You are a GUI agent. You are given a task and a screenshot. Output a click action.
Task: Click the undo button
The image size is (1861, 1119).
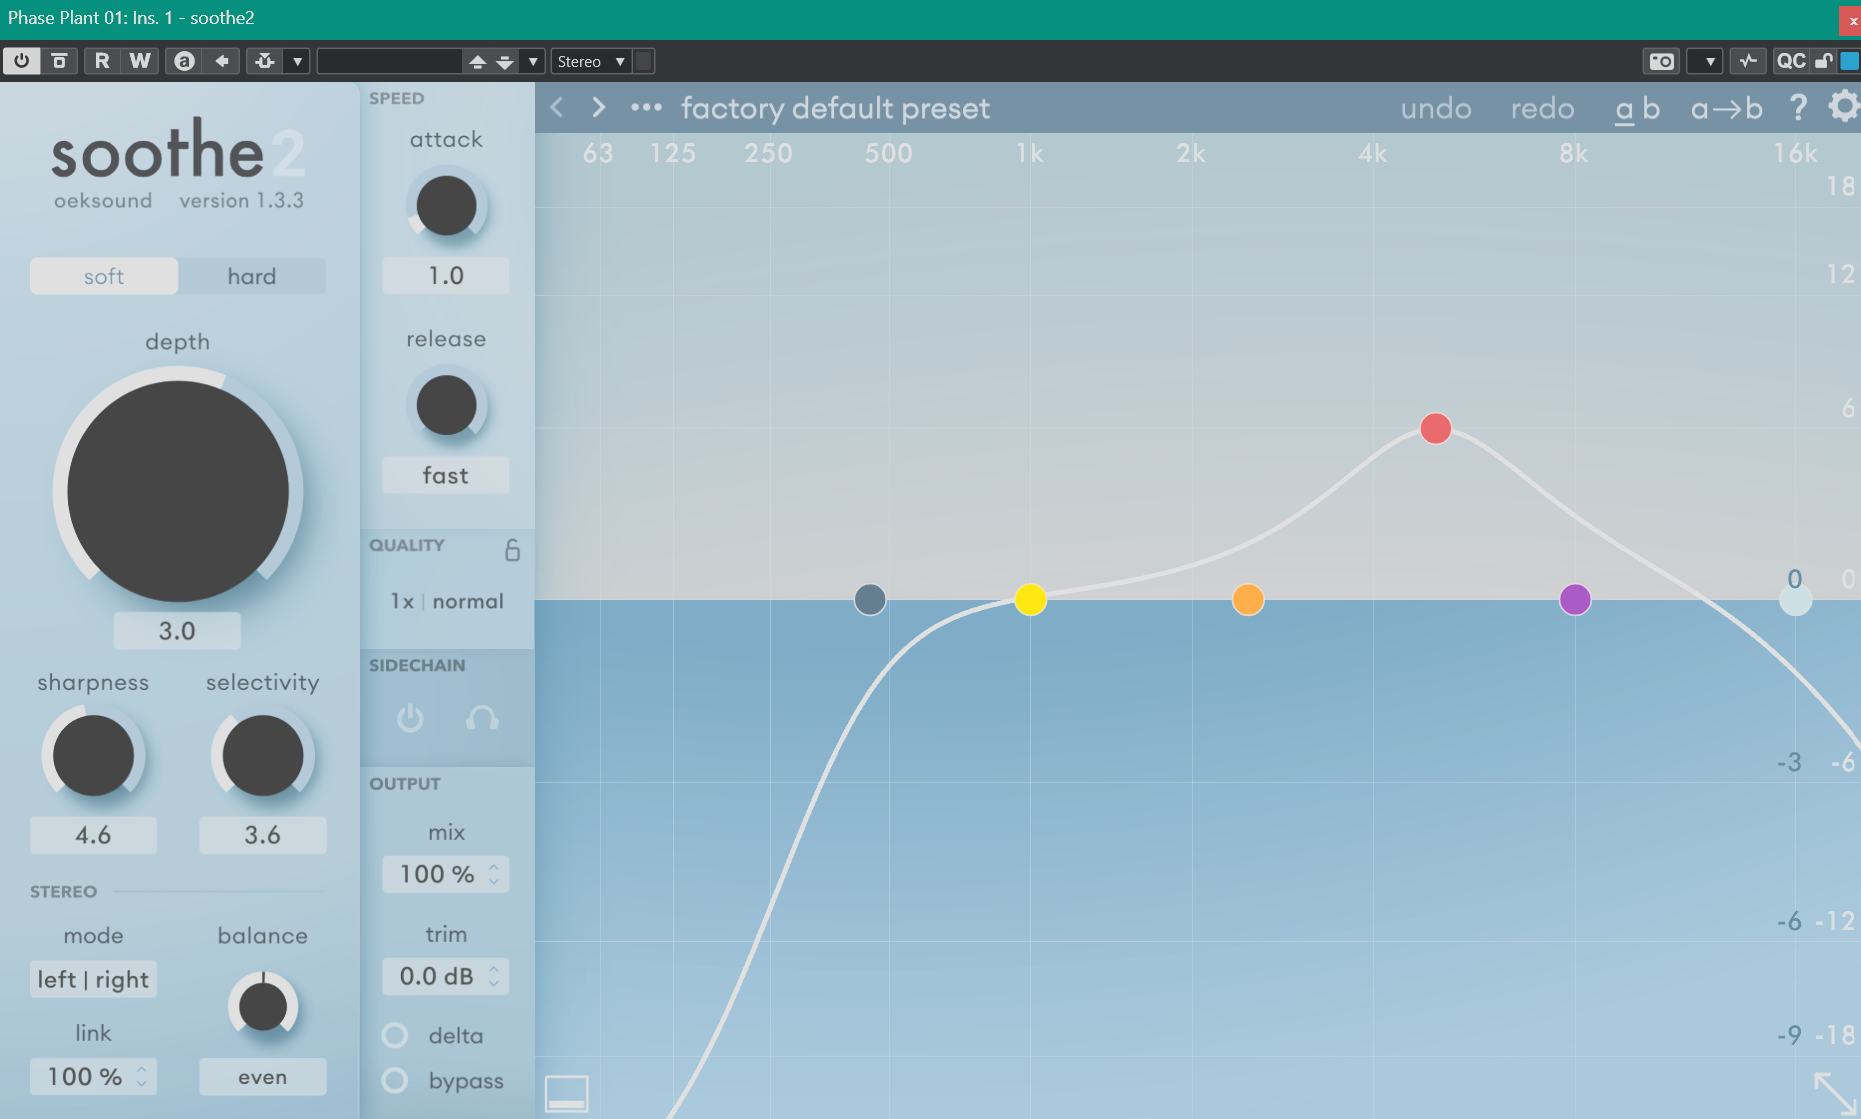point(1436,108)
